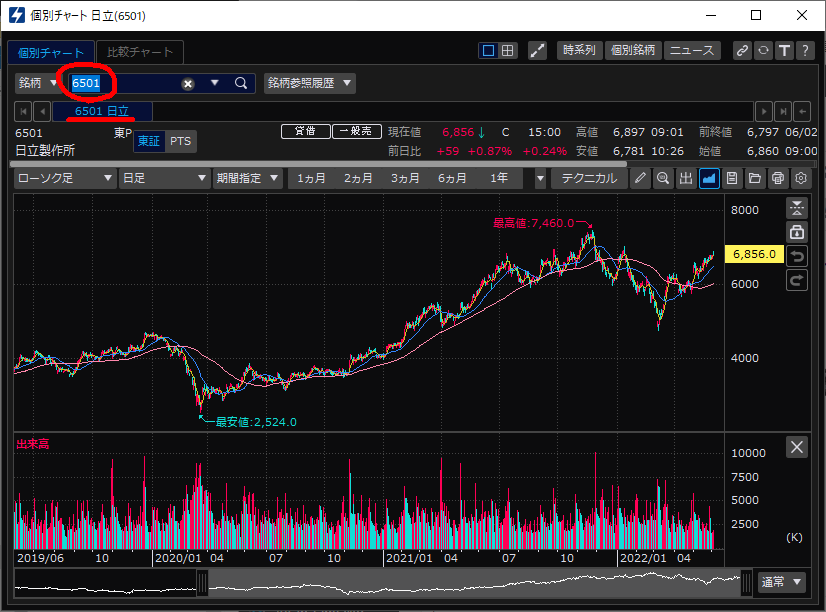Switch to 比較チャート tab
826x612 pixels.
click(x=140, y=52)
